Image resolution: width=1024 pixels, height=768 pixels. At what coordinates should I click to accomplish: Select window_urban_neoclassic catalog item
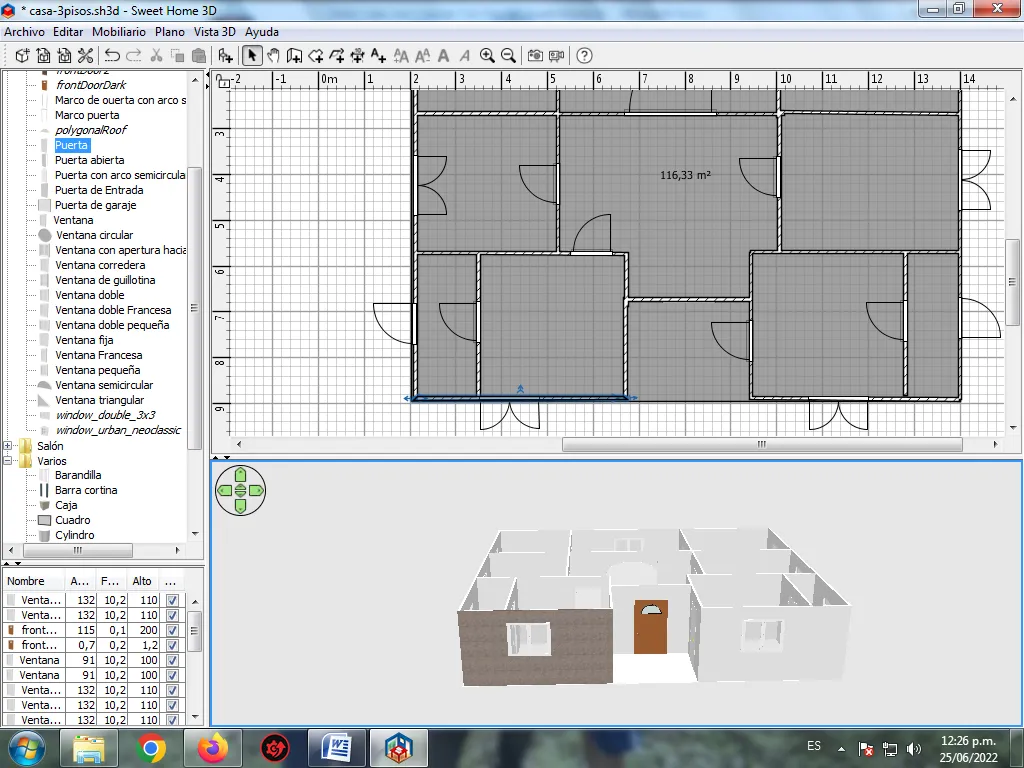click(118, 430)
